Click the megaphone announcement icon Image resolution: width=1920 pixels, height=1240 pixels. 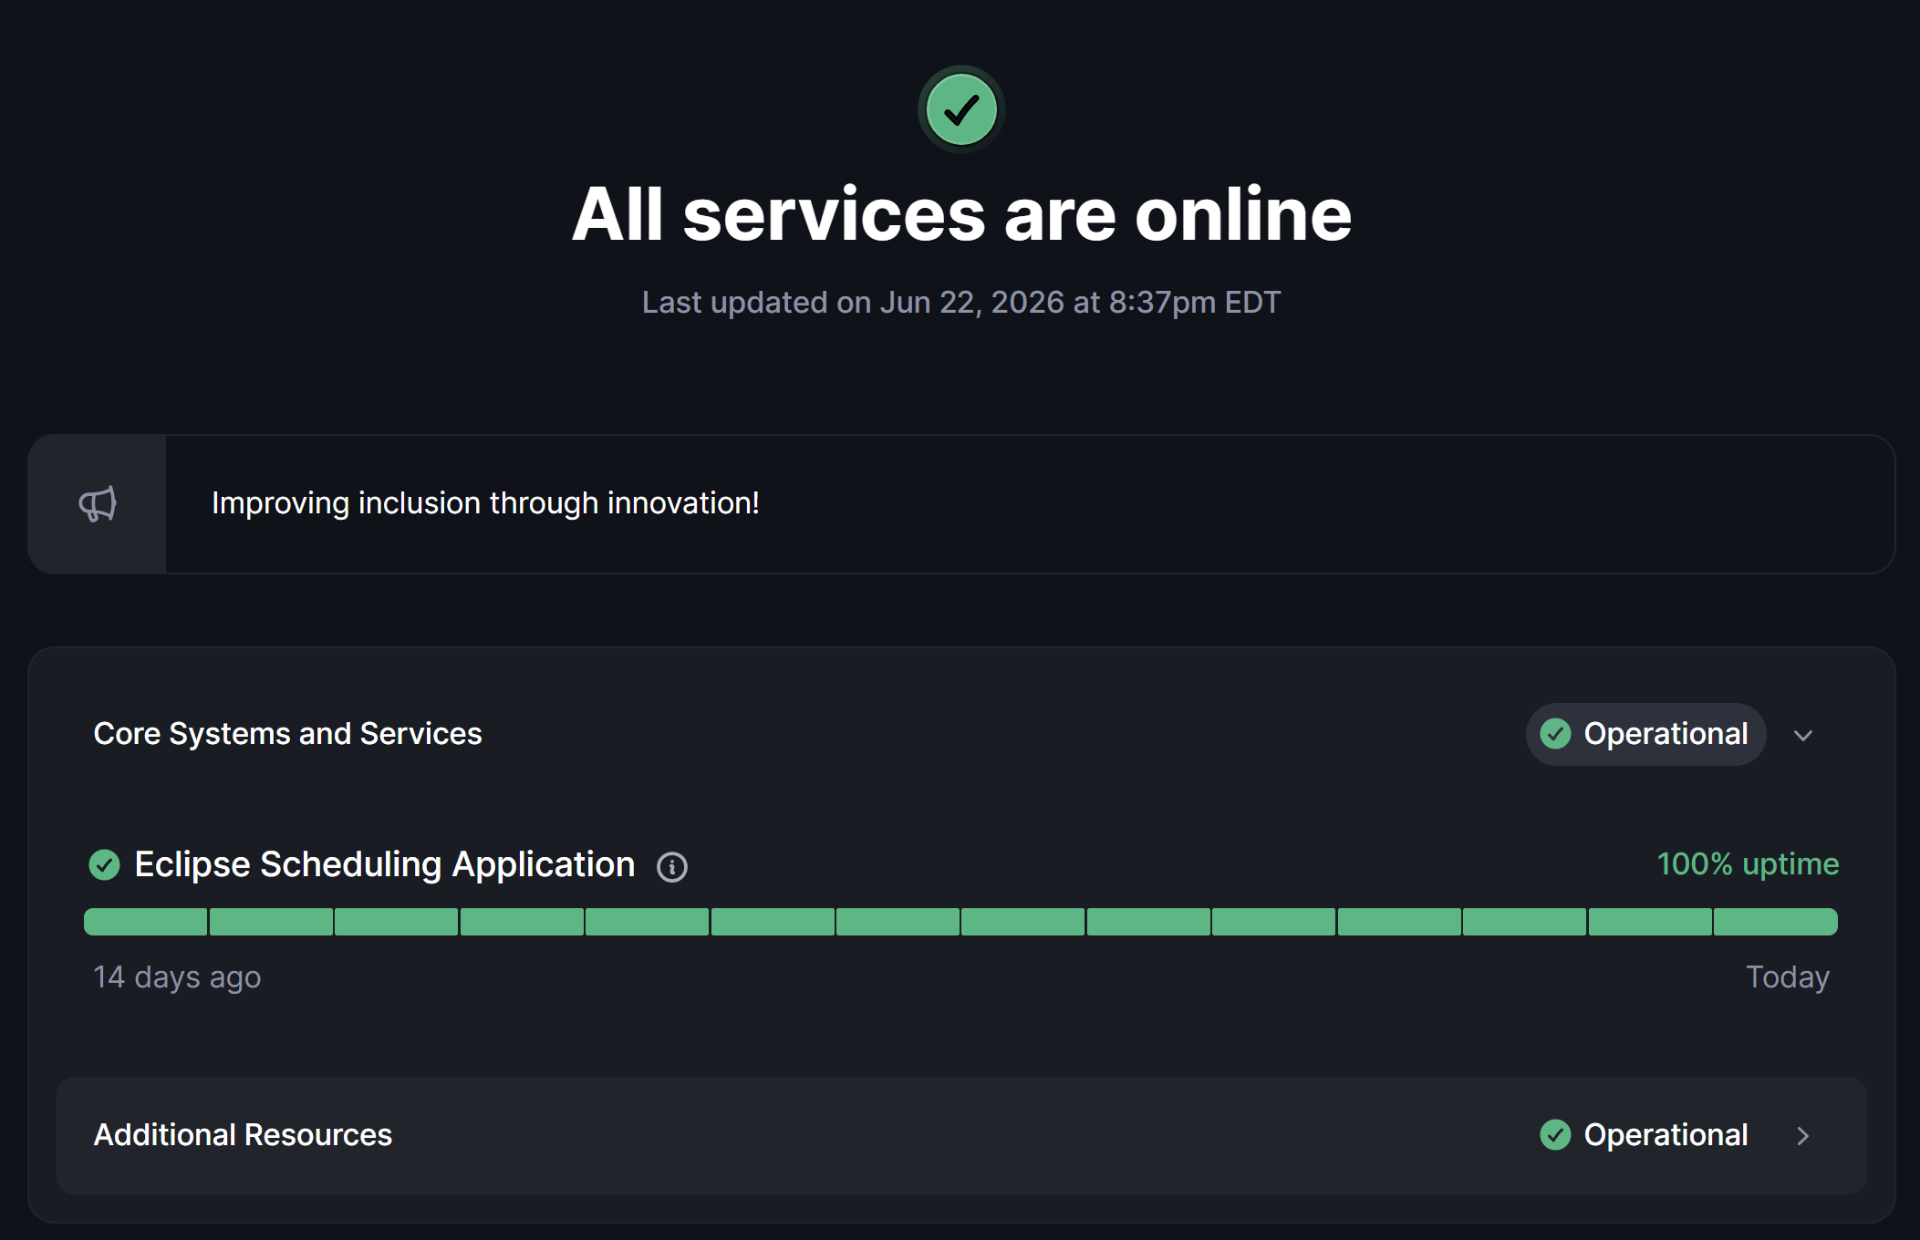click(x=97, y=504)
